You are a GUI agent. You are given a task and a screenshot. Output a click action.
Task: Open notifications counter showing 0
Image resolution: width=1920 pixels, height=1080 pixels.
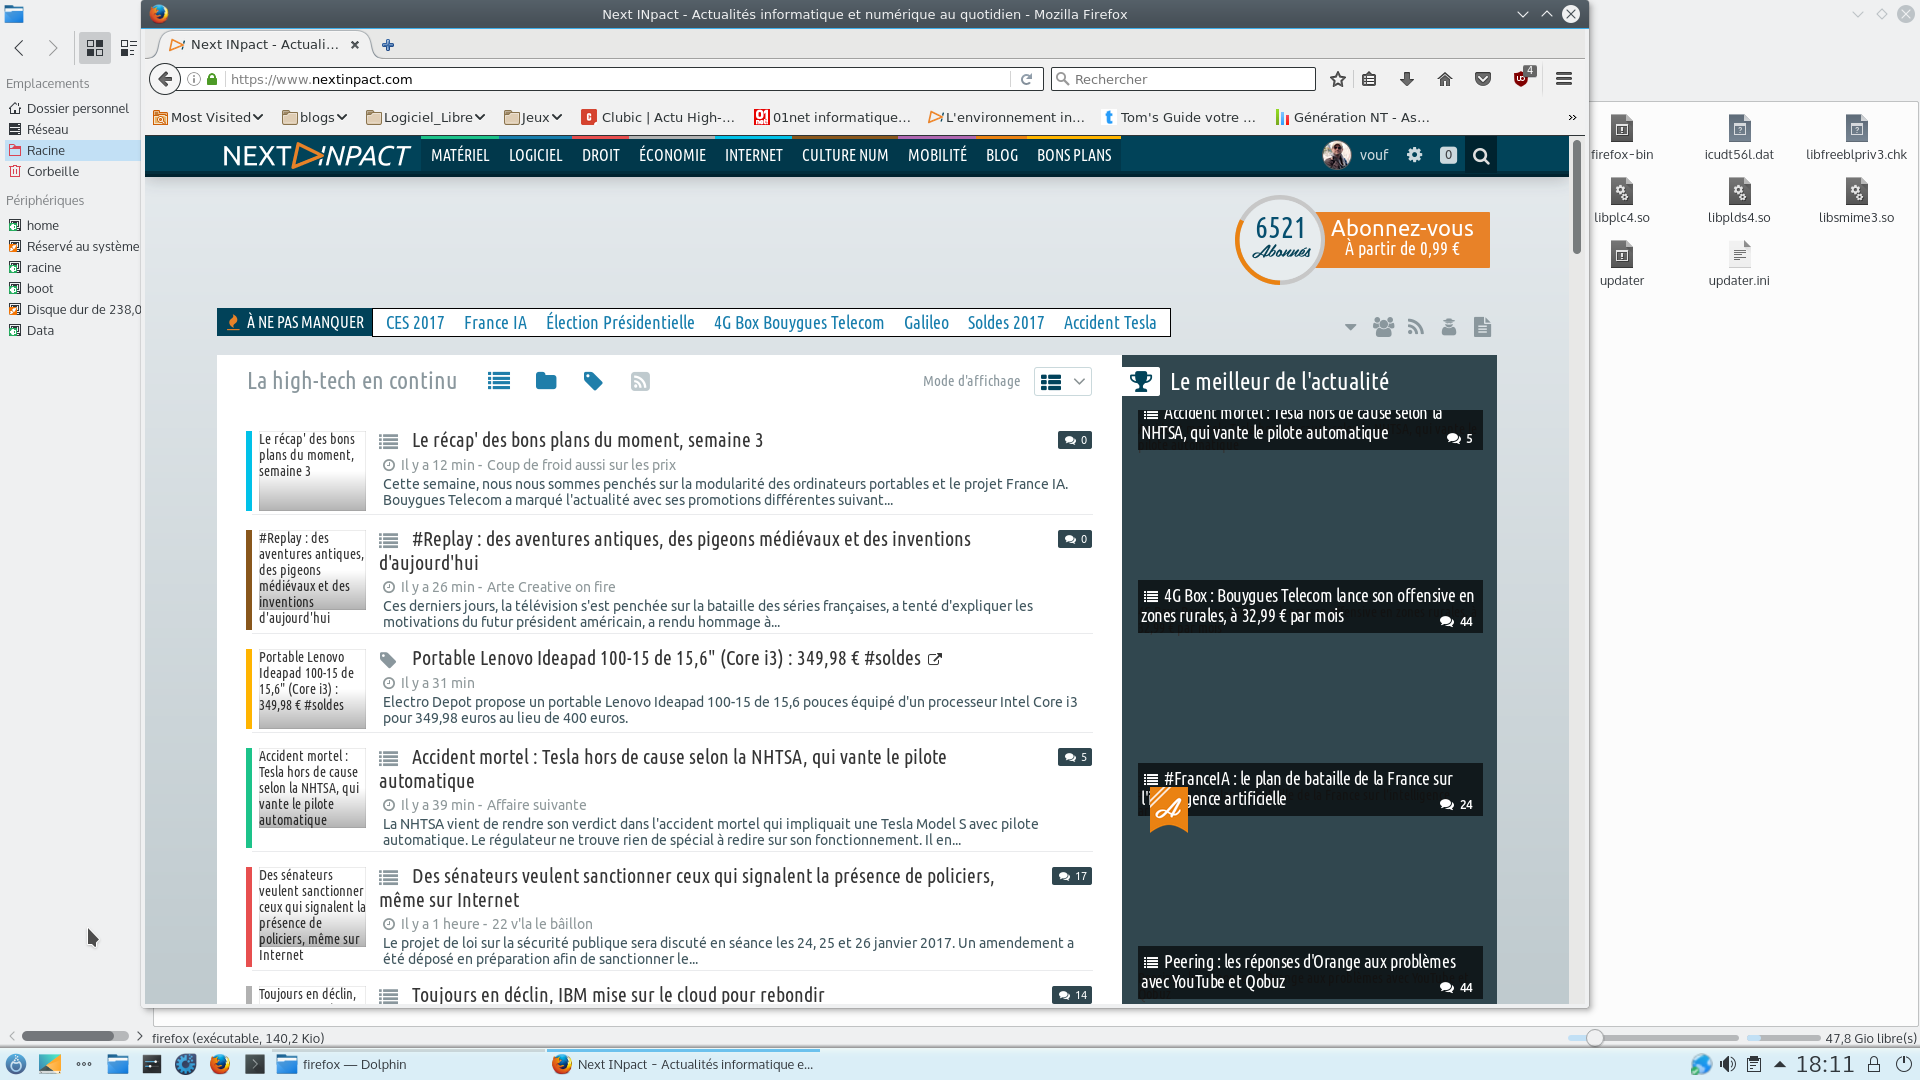pyautogui.click(x=1448, y=155)
